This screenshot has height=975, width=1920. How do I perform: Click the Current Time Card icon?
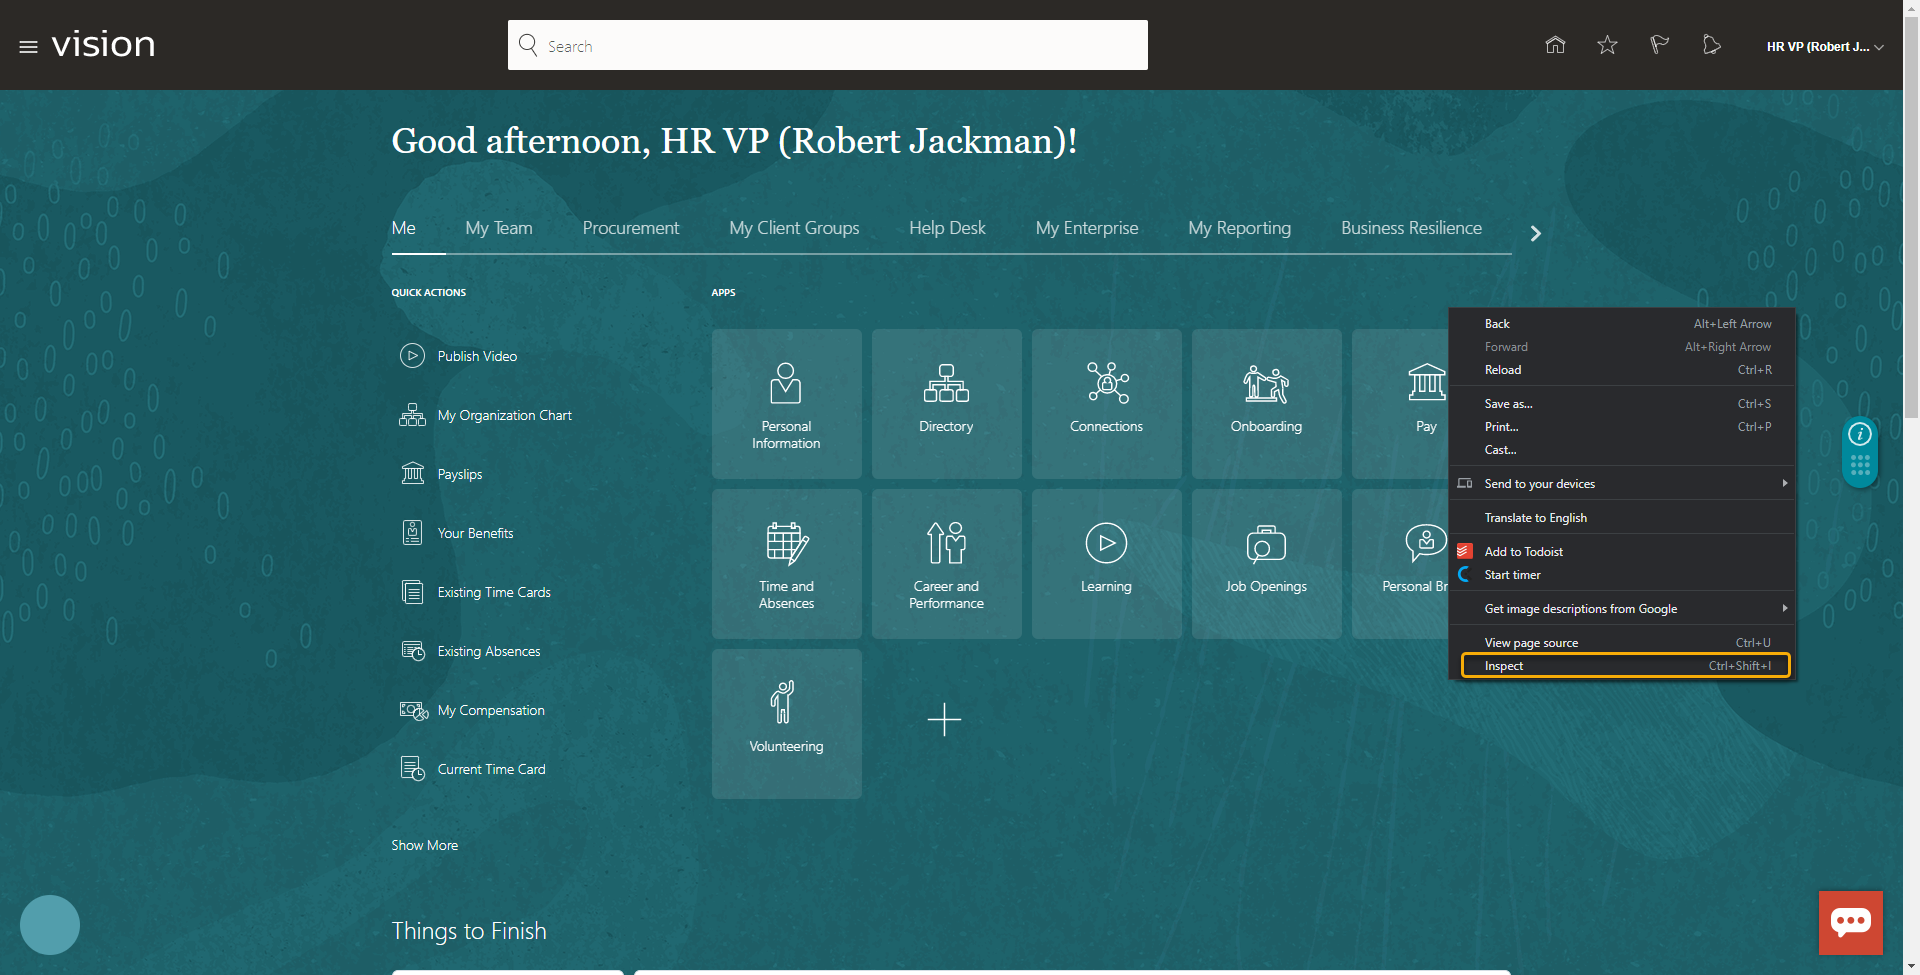click(412, 769)
